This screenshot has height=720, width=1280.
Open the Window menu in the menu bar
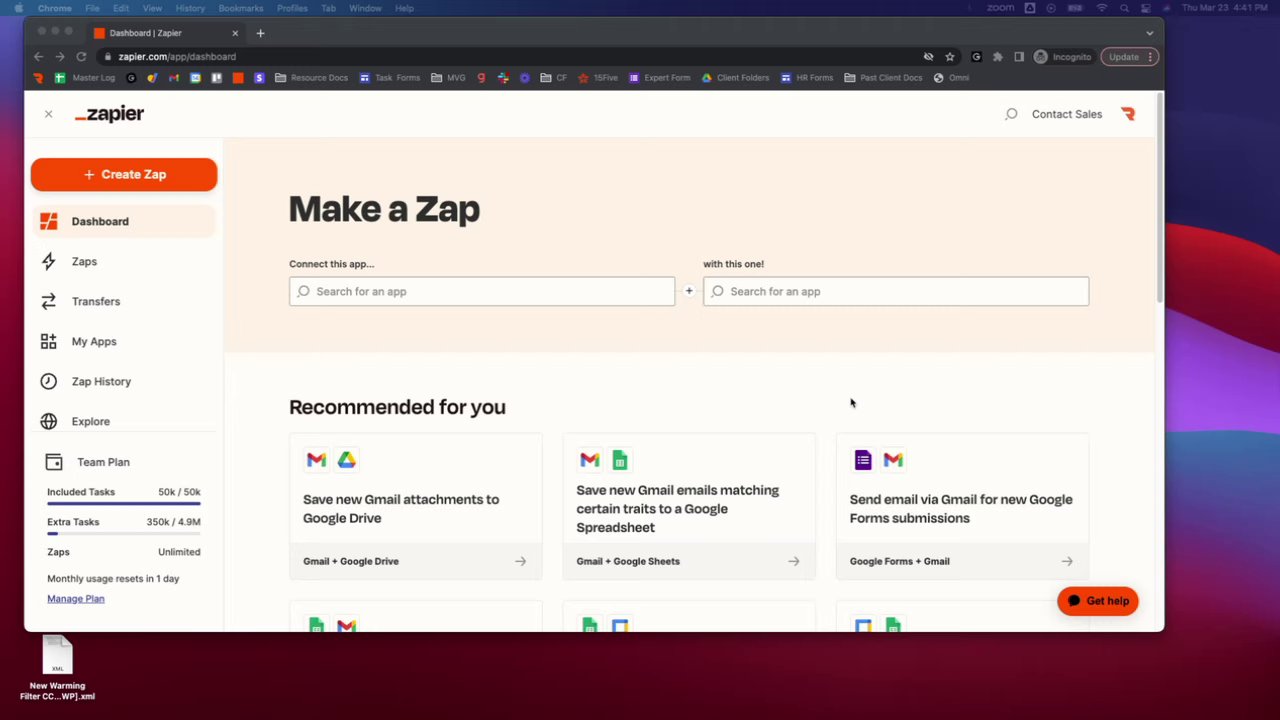pyautogui.click(x=365, y=8)
